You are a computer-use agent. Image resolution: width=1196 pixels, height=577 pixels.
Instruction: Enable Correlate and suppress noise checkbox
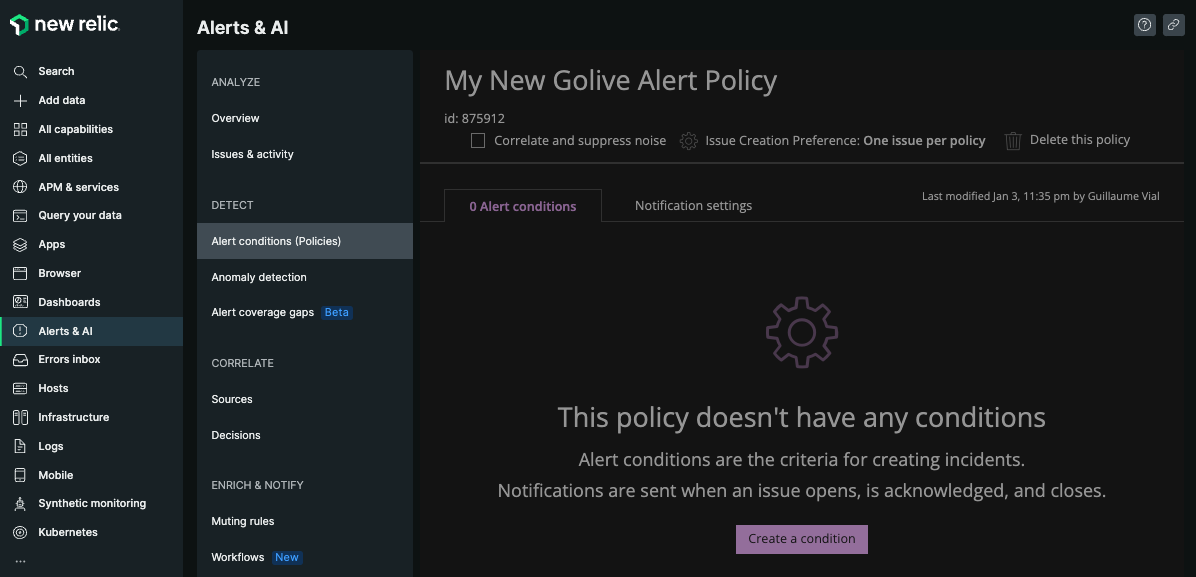click(478, 141)
